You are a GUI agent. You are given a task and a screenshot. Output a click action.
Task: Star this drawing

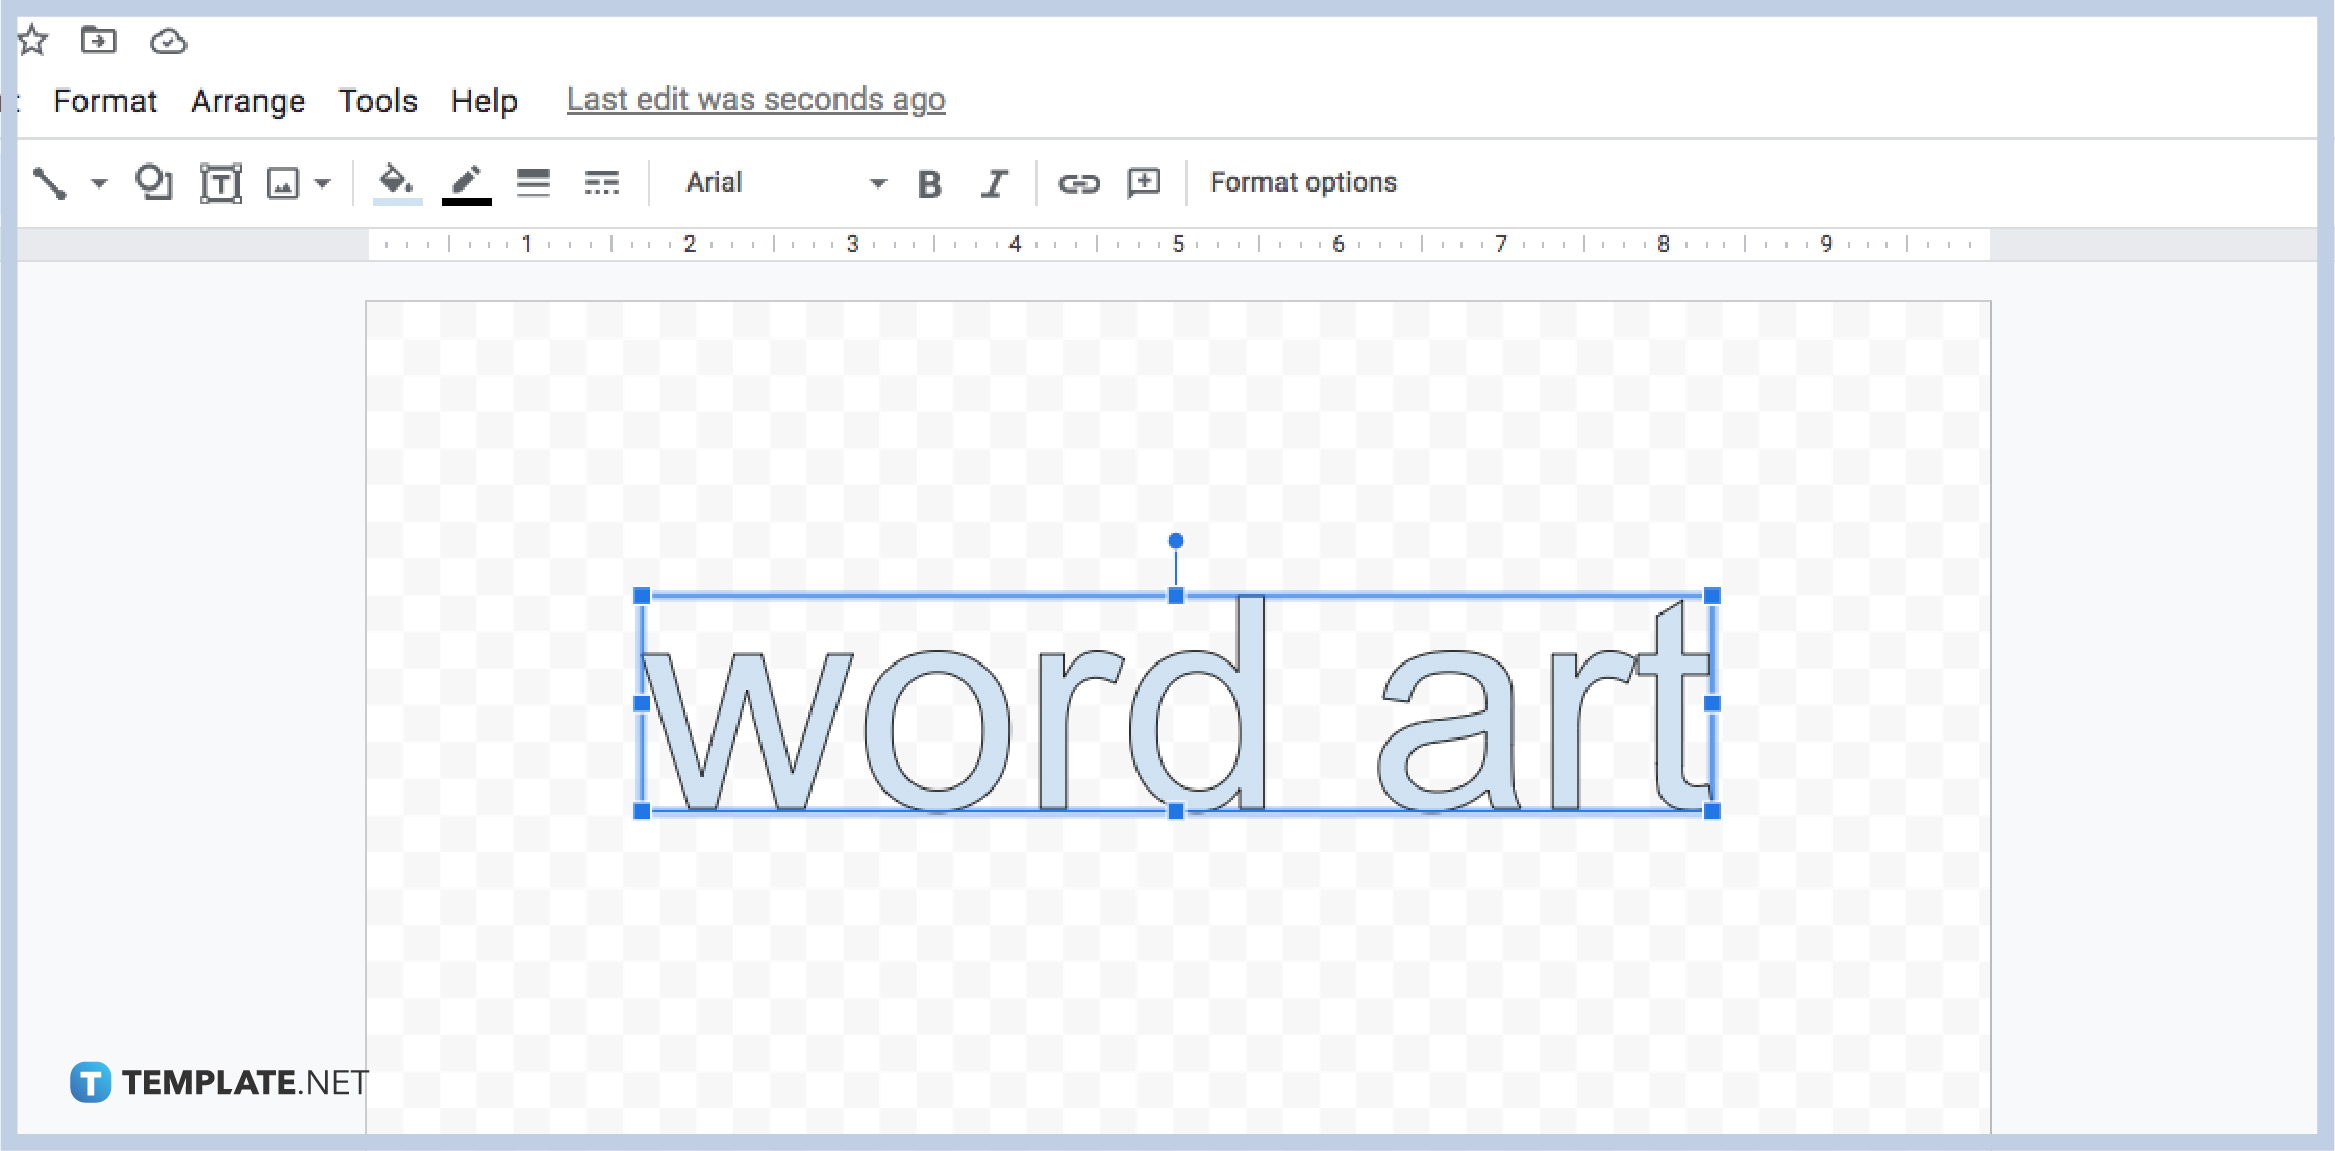click(33, 40)
